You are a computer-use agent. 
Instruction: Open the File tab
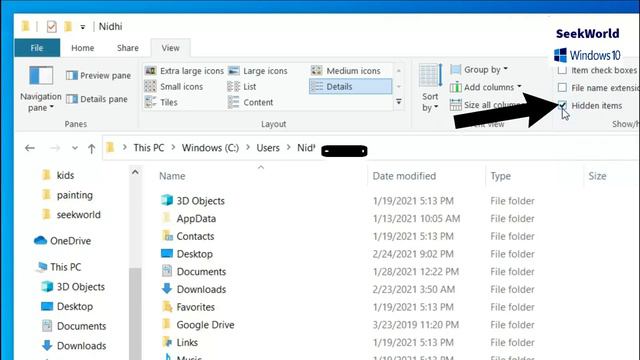point(37,48)
